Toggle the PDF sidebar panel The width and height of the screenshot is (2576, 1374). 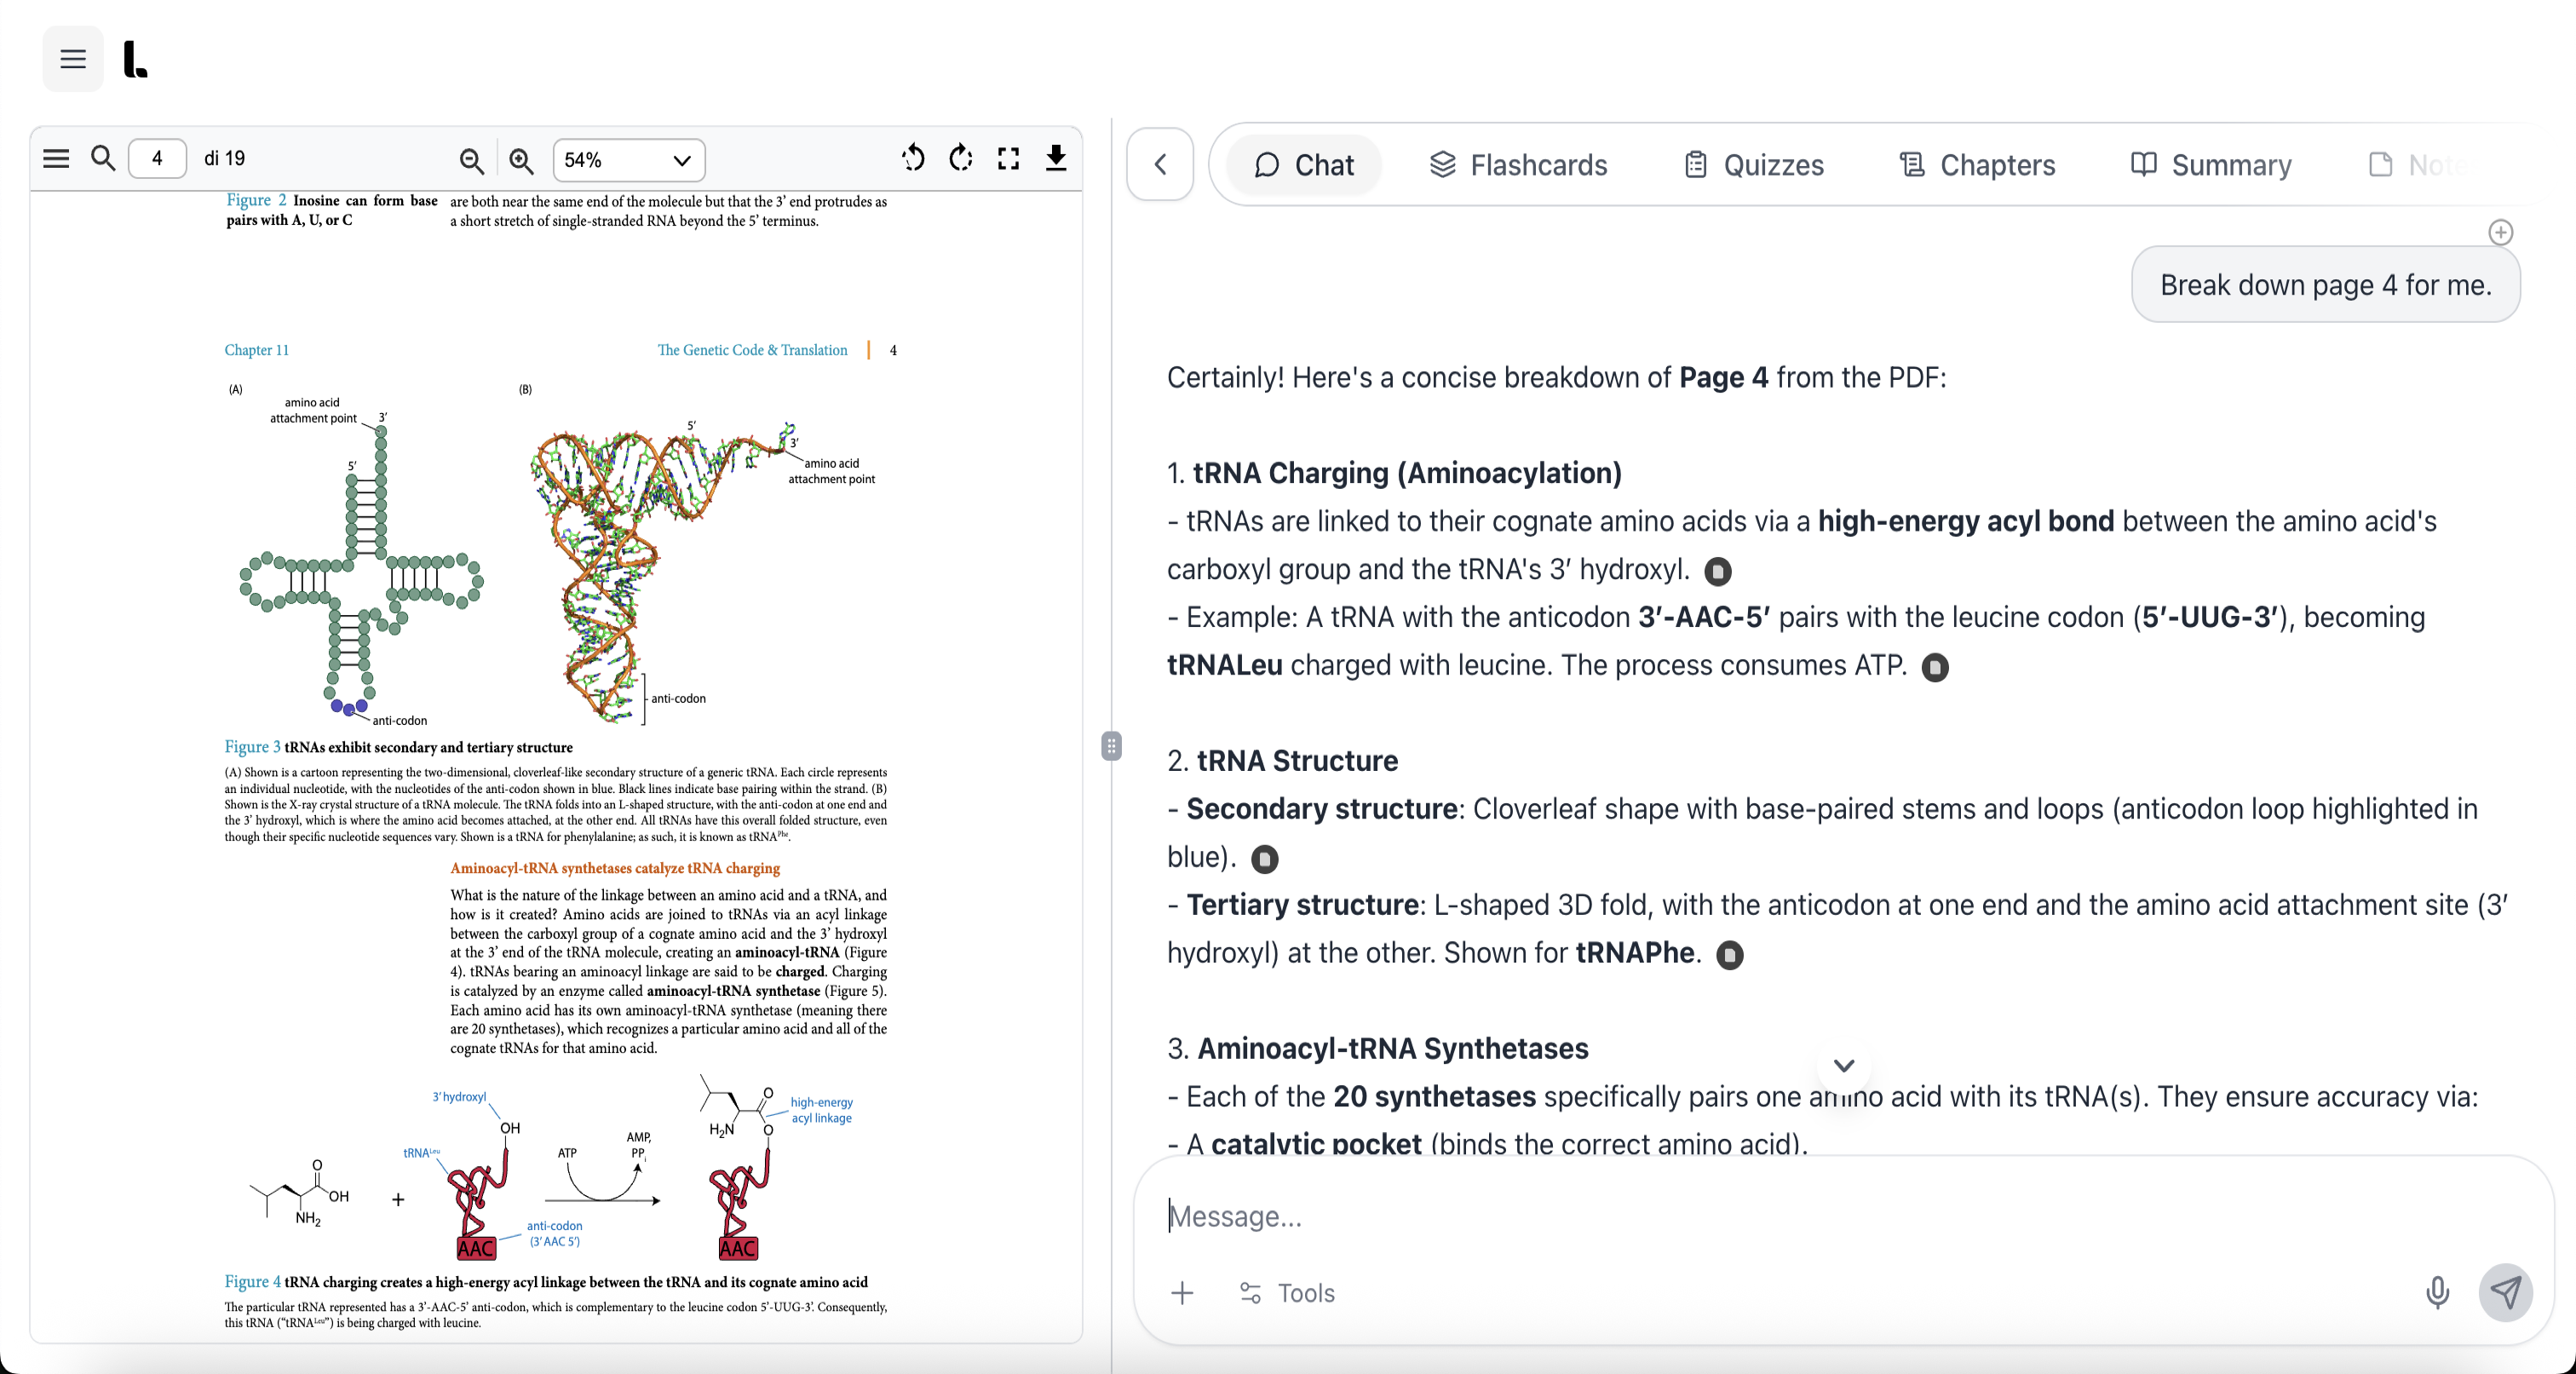point(56,158)
